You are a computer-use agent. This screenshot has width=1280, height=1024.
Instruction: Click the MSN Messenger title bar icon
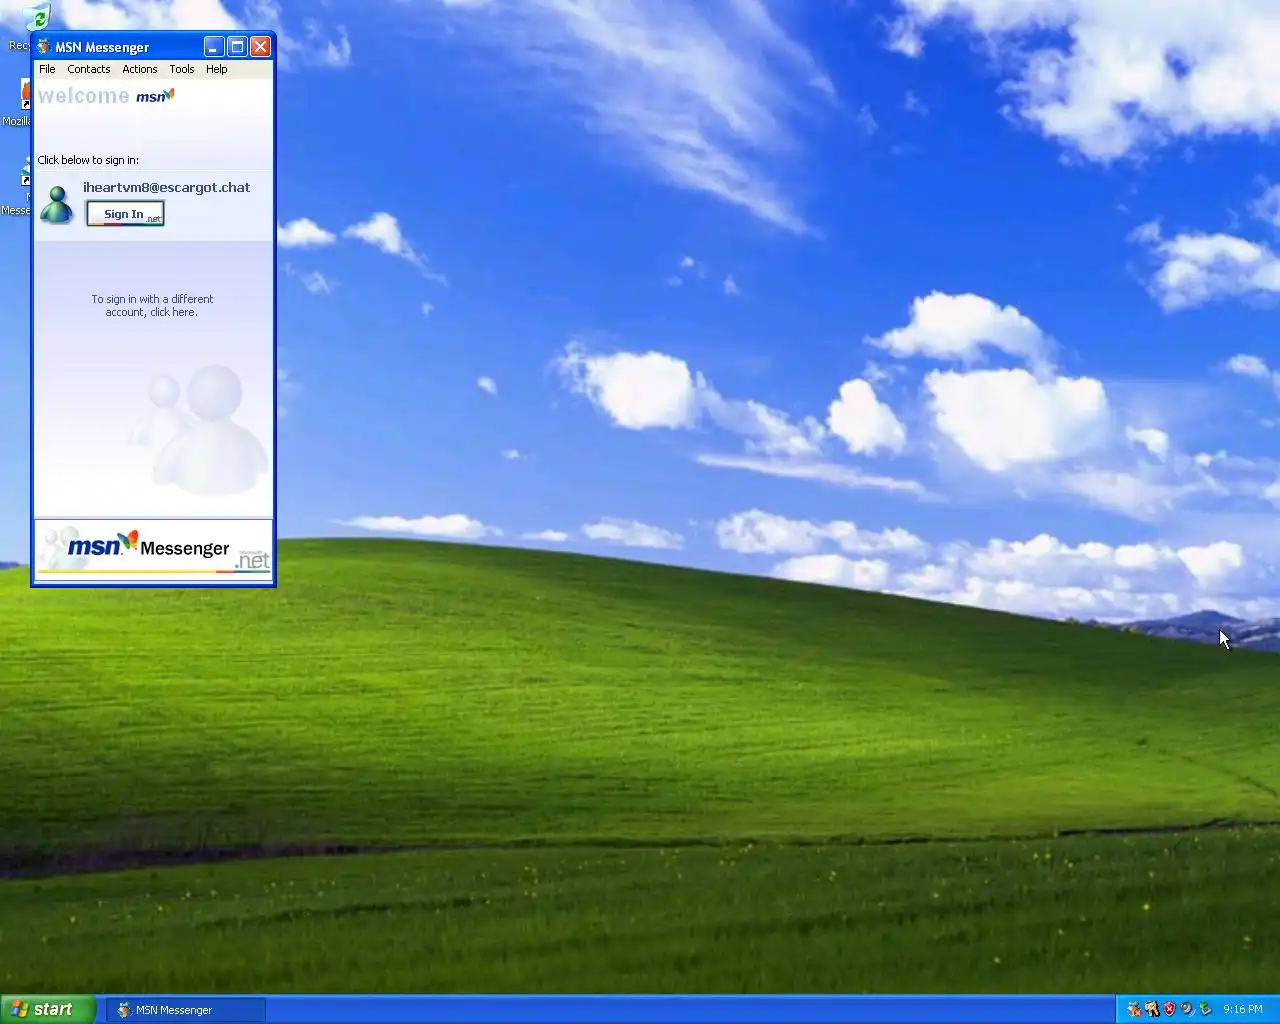(x=44, y=47)
